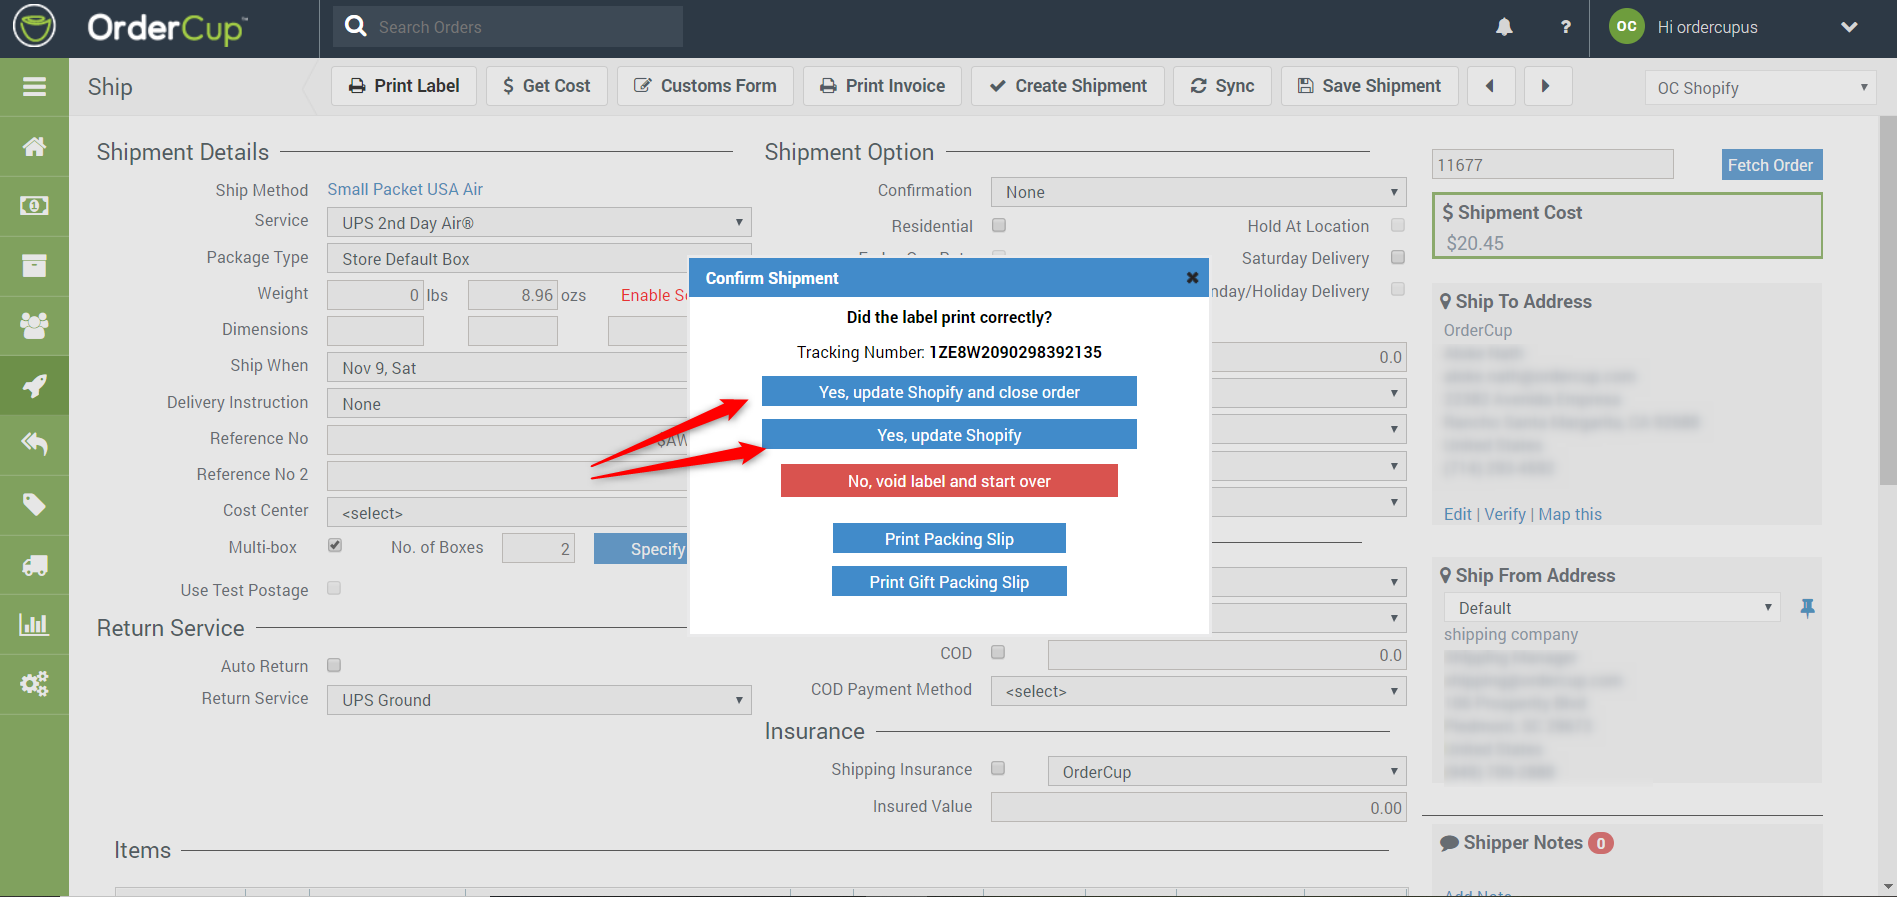Click Sync toolbar button
Image resolution: width=1897 pixels, height=897 pixels.
[x=1222, y=86]
